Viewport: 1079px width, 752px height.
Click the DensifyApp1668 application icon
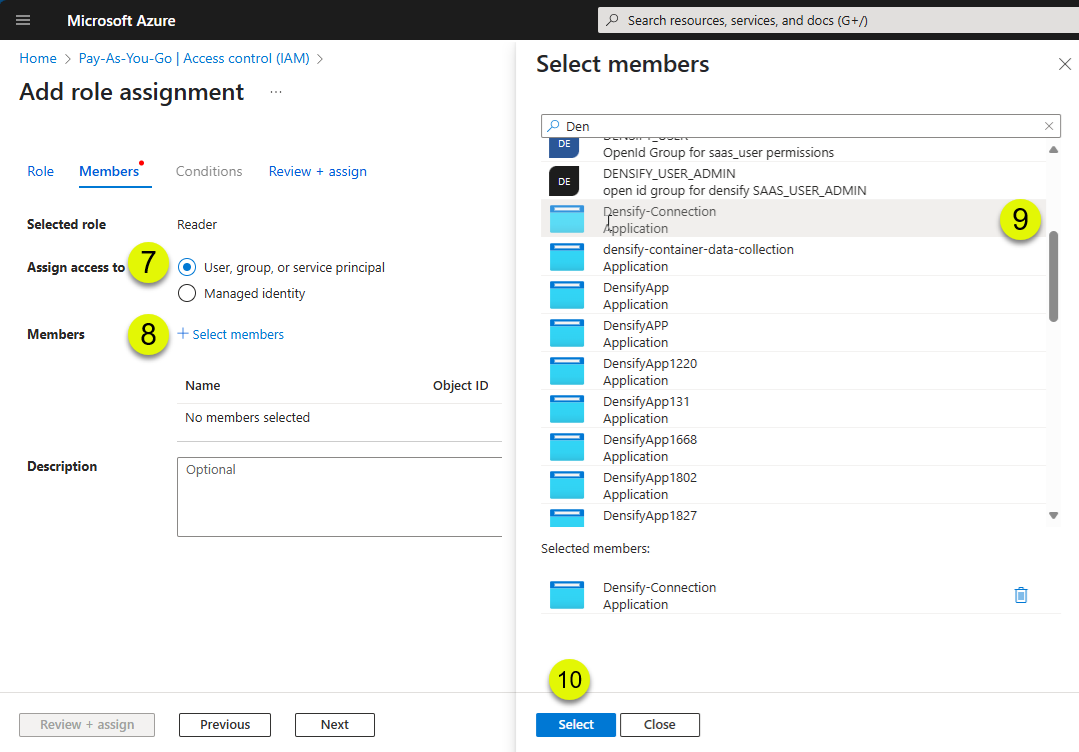[x=567, y=447]
